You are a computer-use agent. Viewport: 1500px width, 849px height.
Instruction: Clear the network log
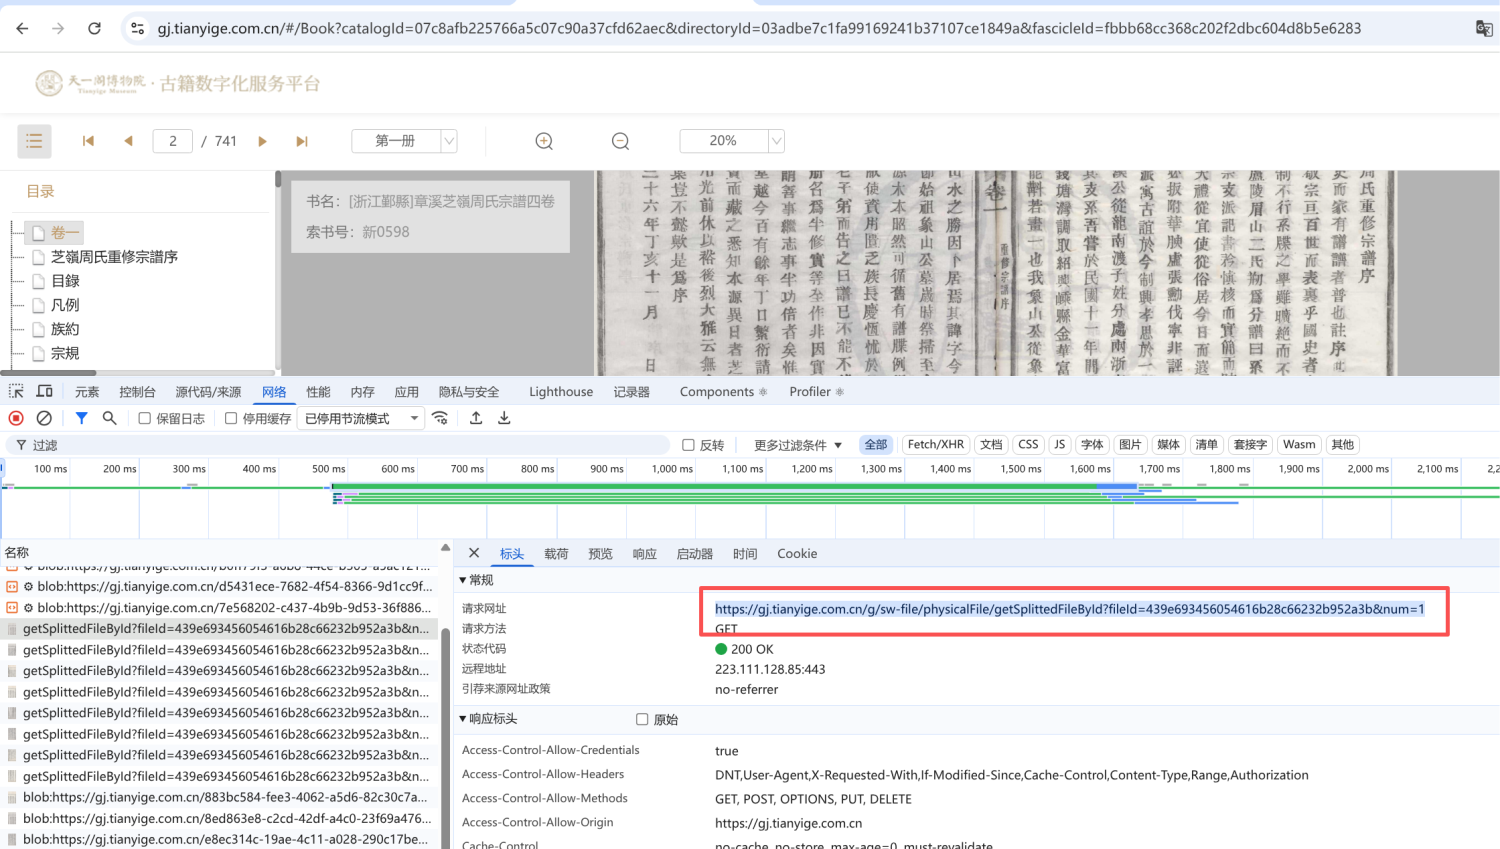tap(44, 418)
